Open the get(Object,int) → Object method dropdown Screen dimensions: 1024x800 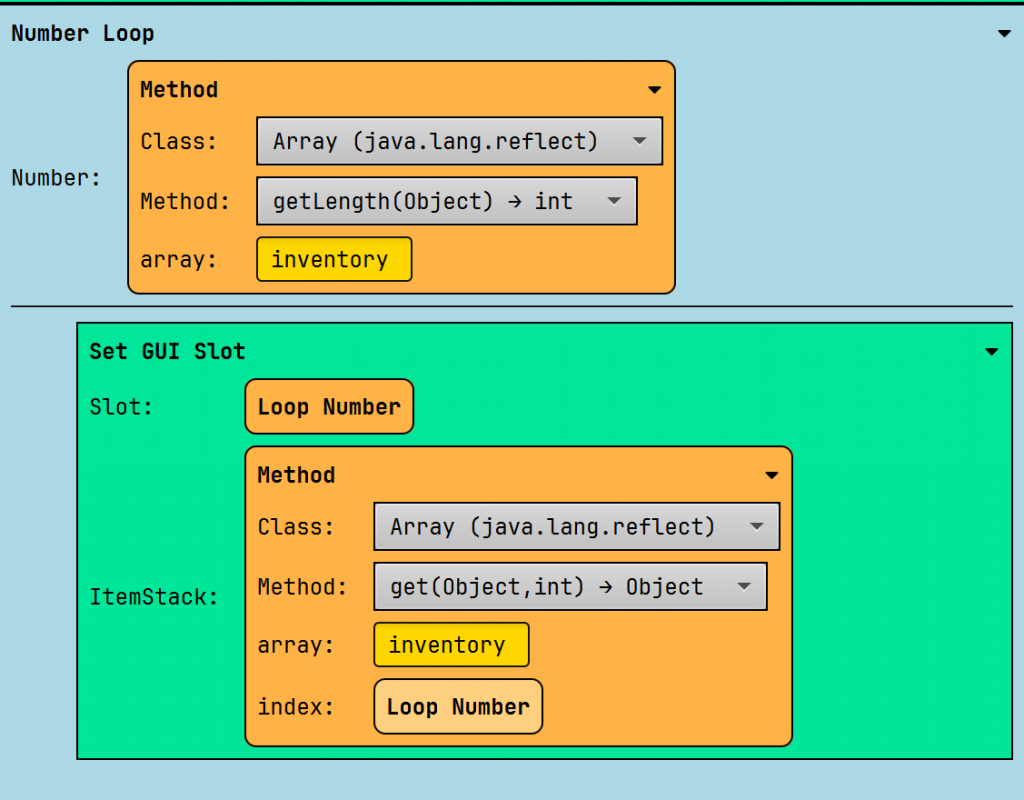coord(570,588)
